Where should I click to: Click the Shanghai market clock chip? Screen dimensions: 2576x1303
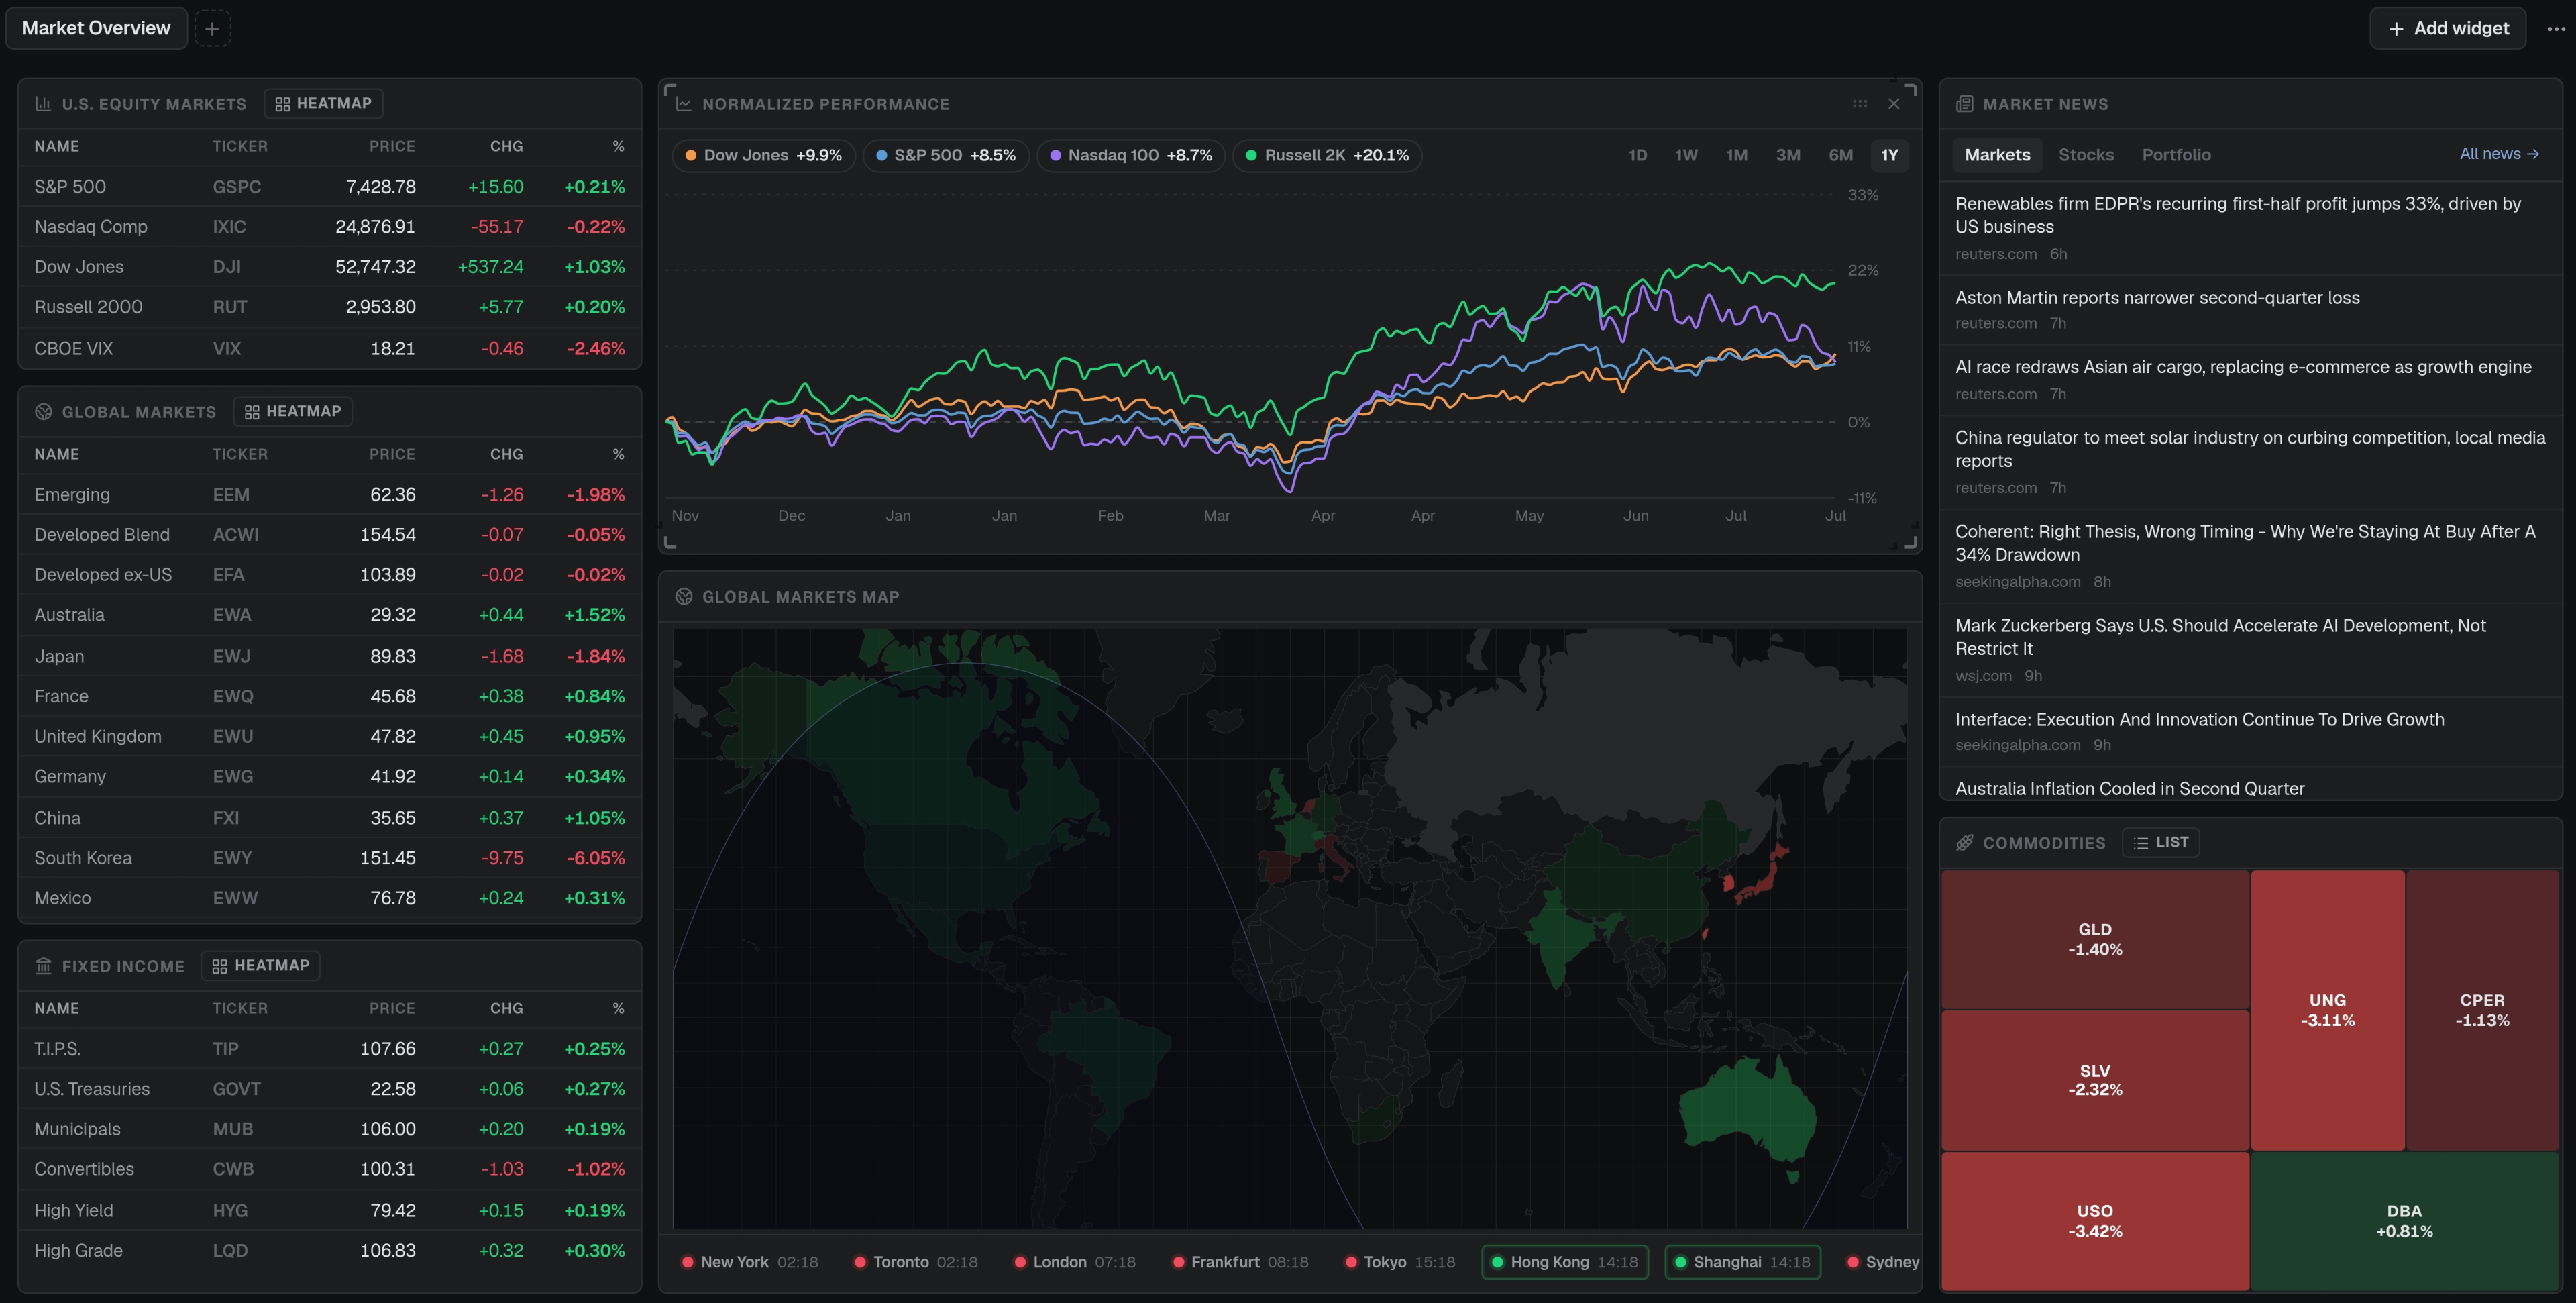coord(1743,1262)
